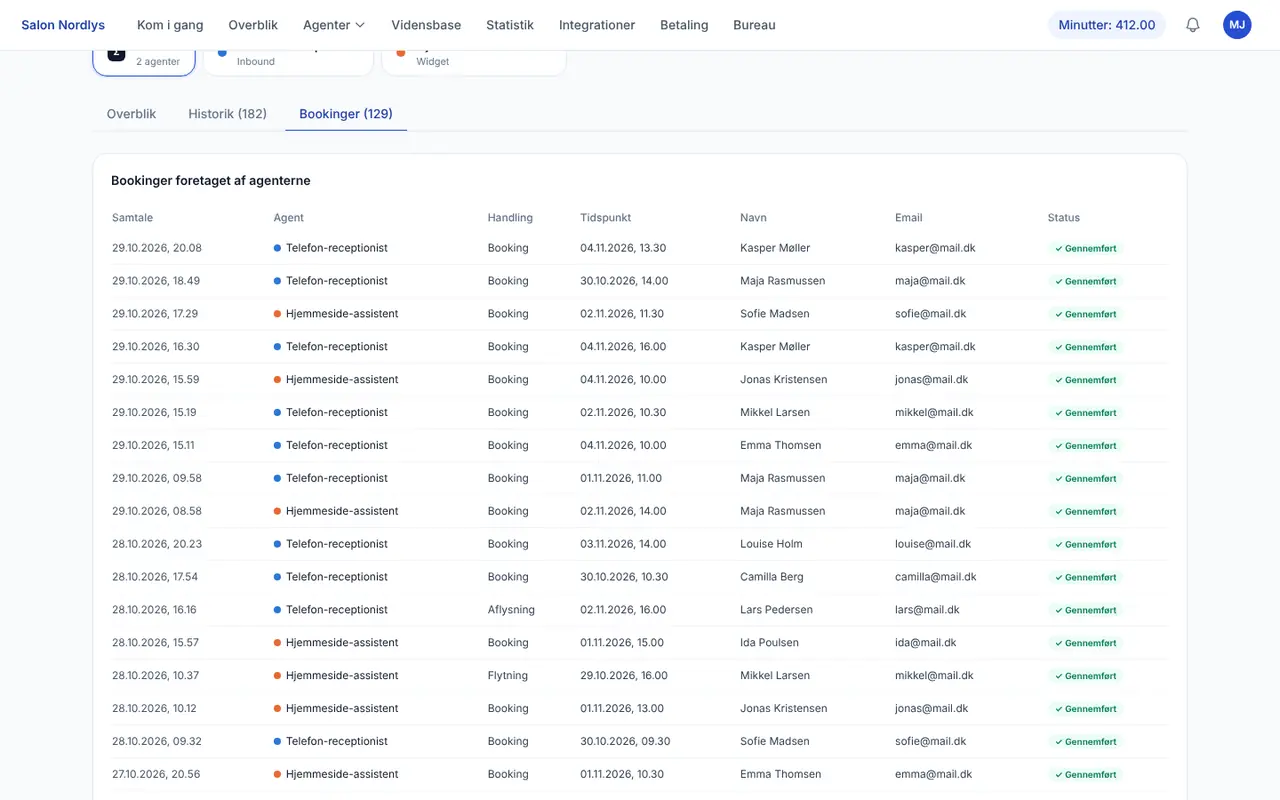
Task: Open the notifications bell
Action: [1192, 25]
